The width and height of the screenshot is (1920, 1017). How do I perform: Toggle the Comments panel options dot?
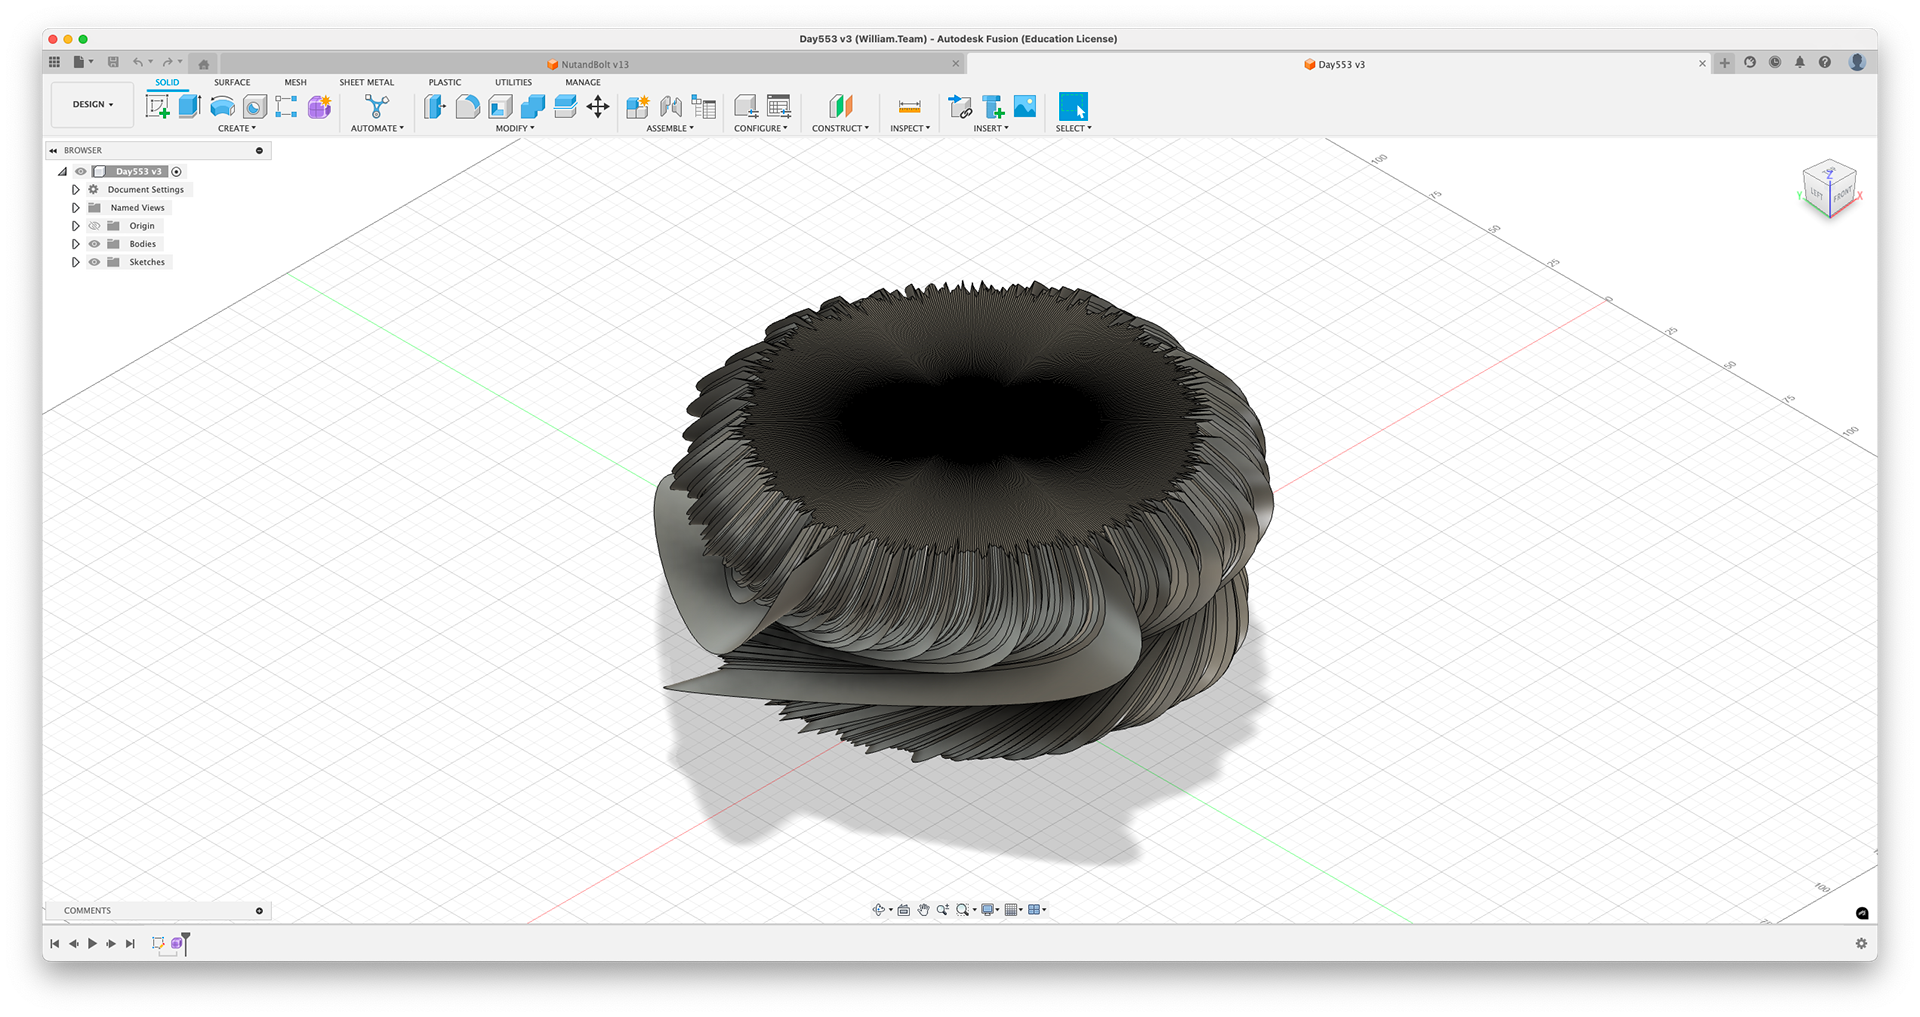pyautogui.click(x=259, y=911)
